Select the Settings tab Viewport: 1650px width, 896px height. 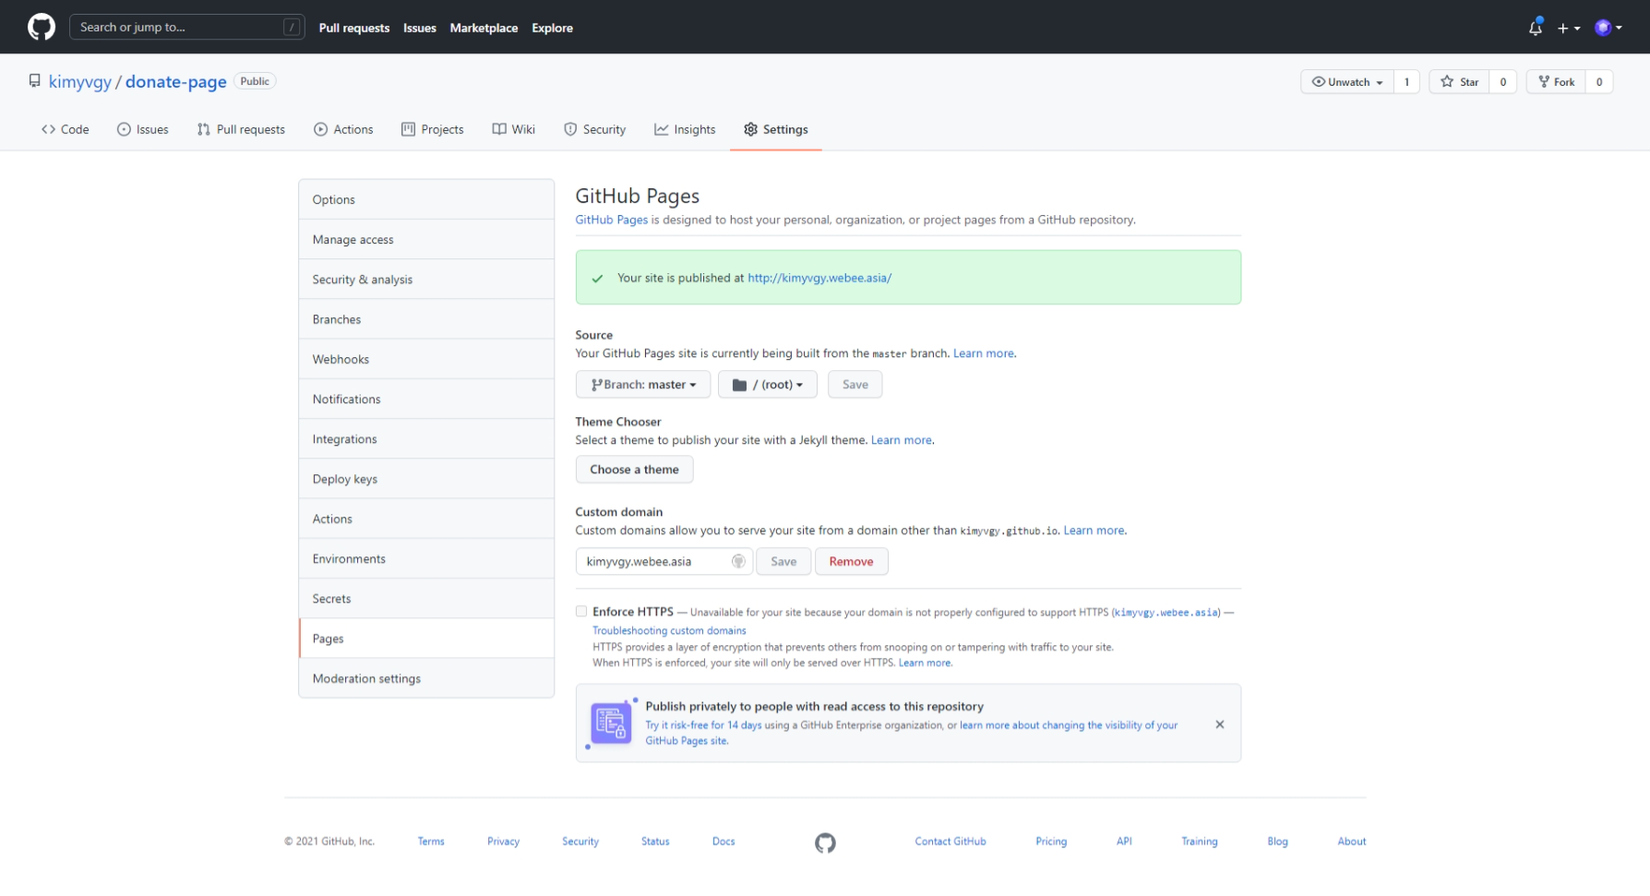[x=776, y=129]
